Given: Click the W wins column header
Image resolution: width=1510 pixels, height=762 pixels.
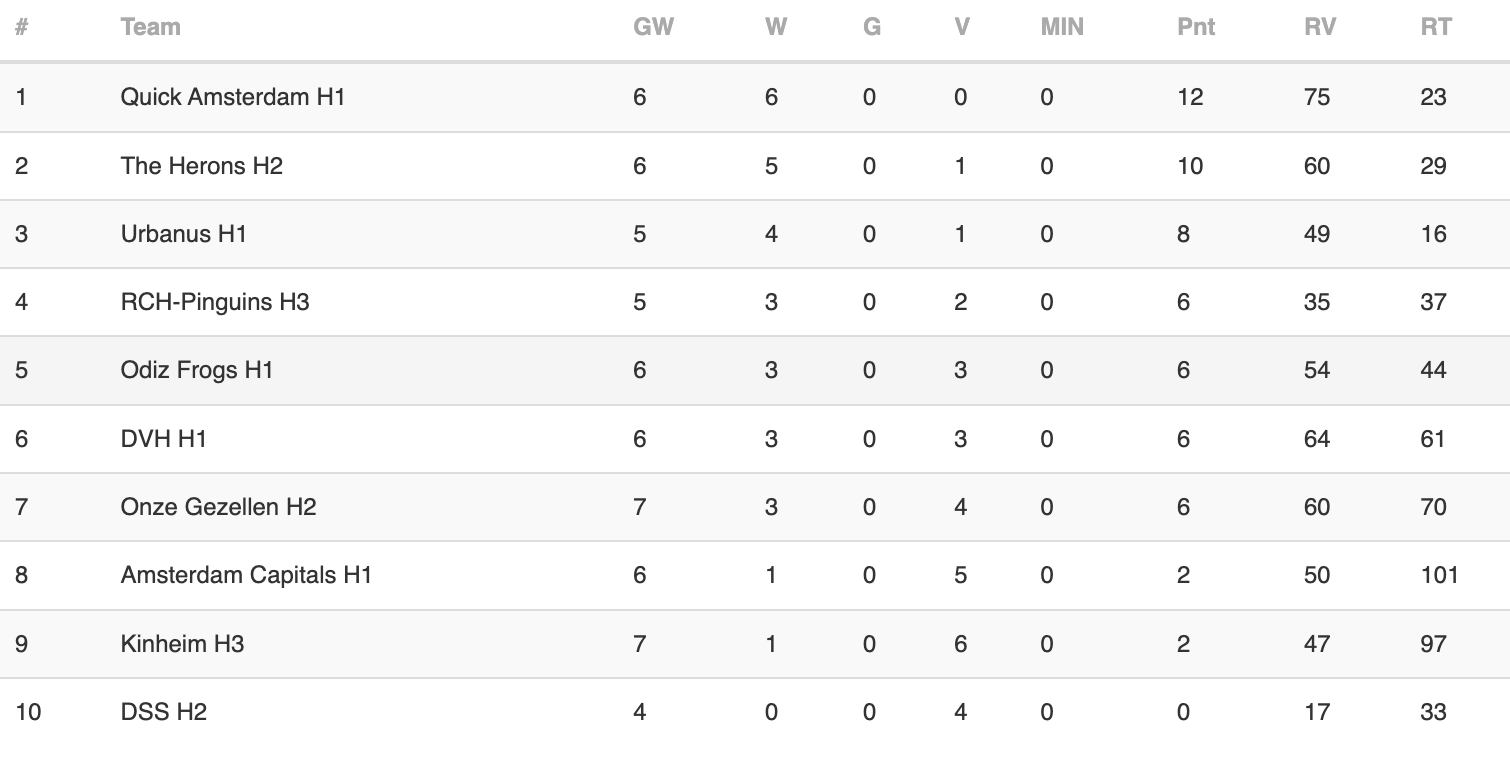Looking at the screenshot, I should [776, 27].
